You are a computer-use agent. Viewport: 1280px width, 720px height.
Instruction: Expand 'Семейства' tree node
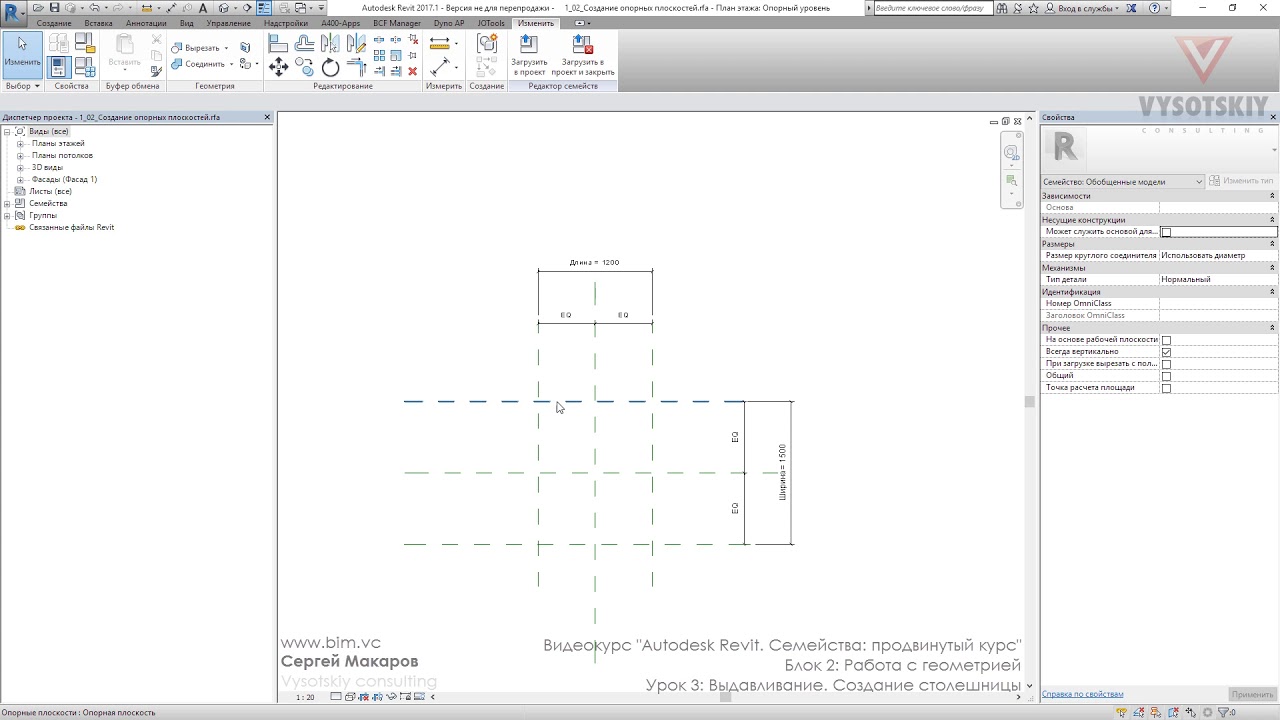point(7,204)
